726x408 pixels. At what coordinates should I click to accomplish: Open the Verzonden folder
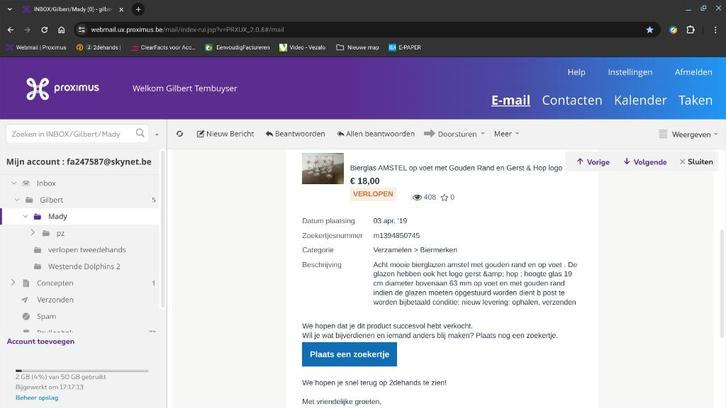click(55, 299)
